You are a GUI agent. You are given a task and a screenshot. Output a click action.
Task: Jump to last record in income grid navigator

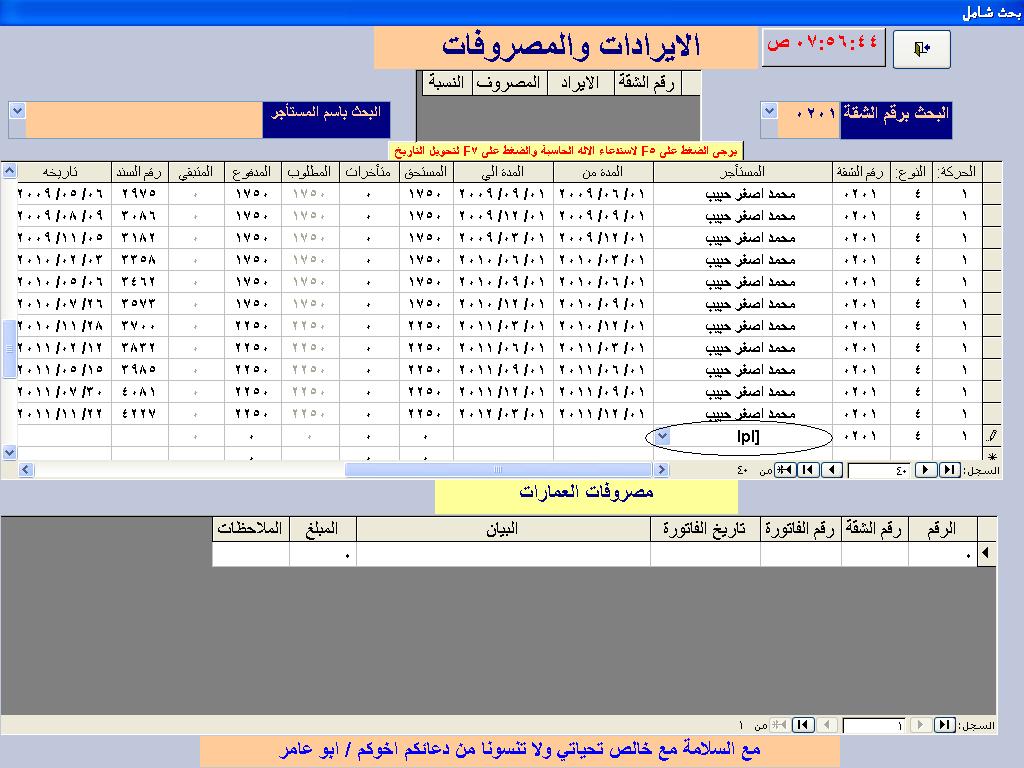click(808, 470)
